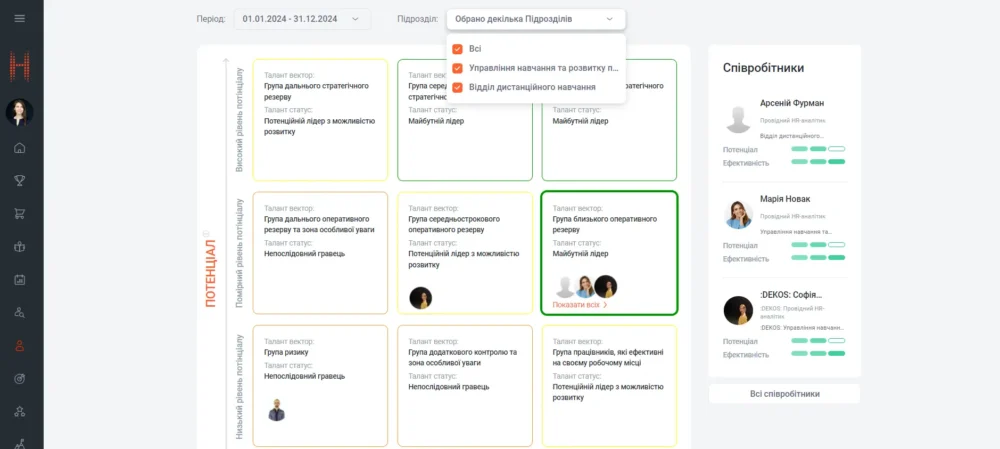Uncheck 'Відділ дистанційного навчання' option
This screenshot has width=1000, height=449.
coord(457,87)
